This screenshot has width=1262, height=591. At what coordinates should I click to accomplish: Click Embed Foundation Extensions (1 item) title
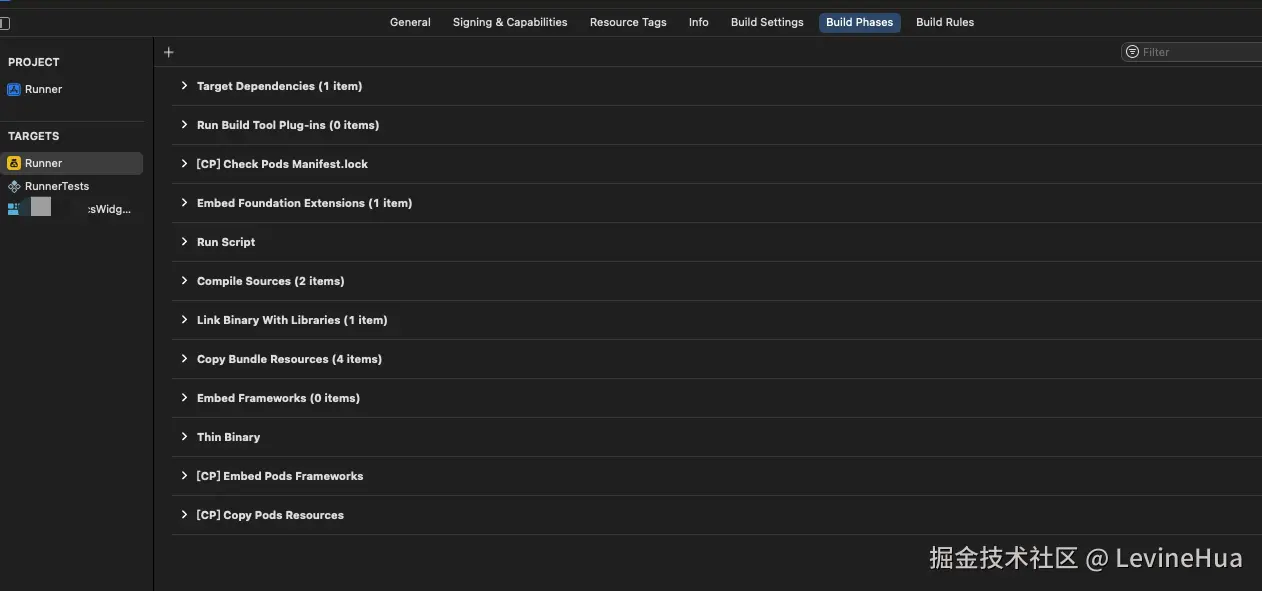click(304, 203)
